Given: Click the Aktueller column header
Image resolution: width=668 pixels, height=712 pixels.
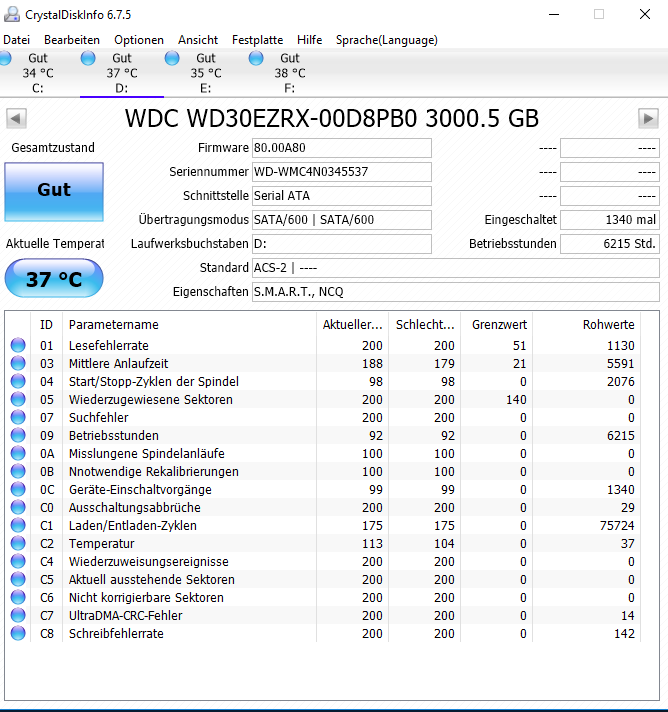Looking at the screenshot, I should 352,325.
